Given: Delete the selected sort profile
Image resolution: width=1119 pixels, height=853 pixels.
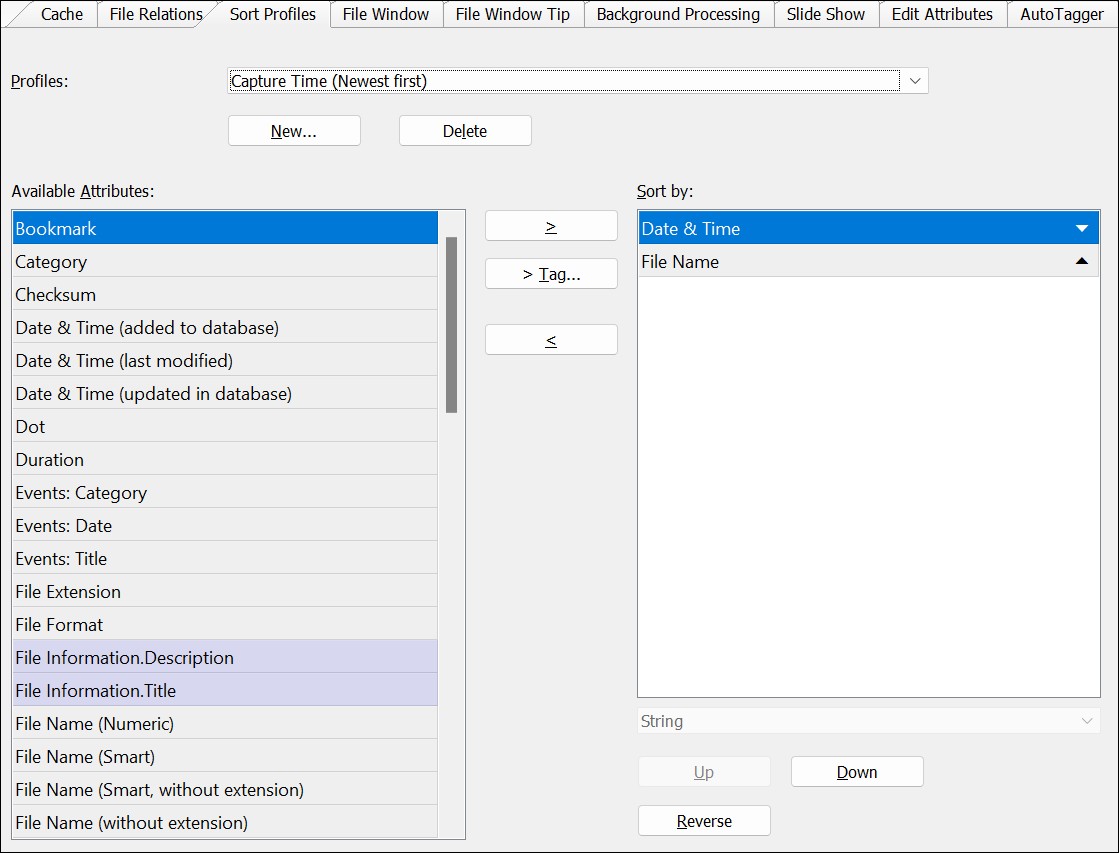Looking at the screenshot, I should click(465, 131).
